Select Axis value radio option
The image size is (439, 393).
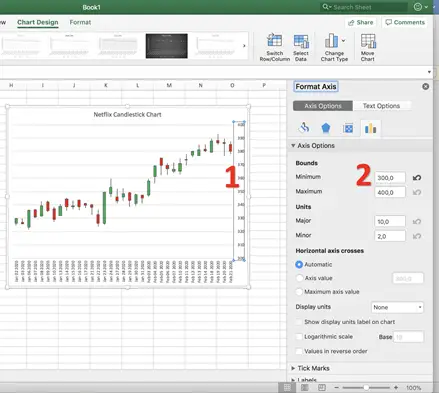(x=299, y=278)
